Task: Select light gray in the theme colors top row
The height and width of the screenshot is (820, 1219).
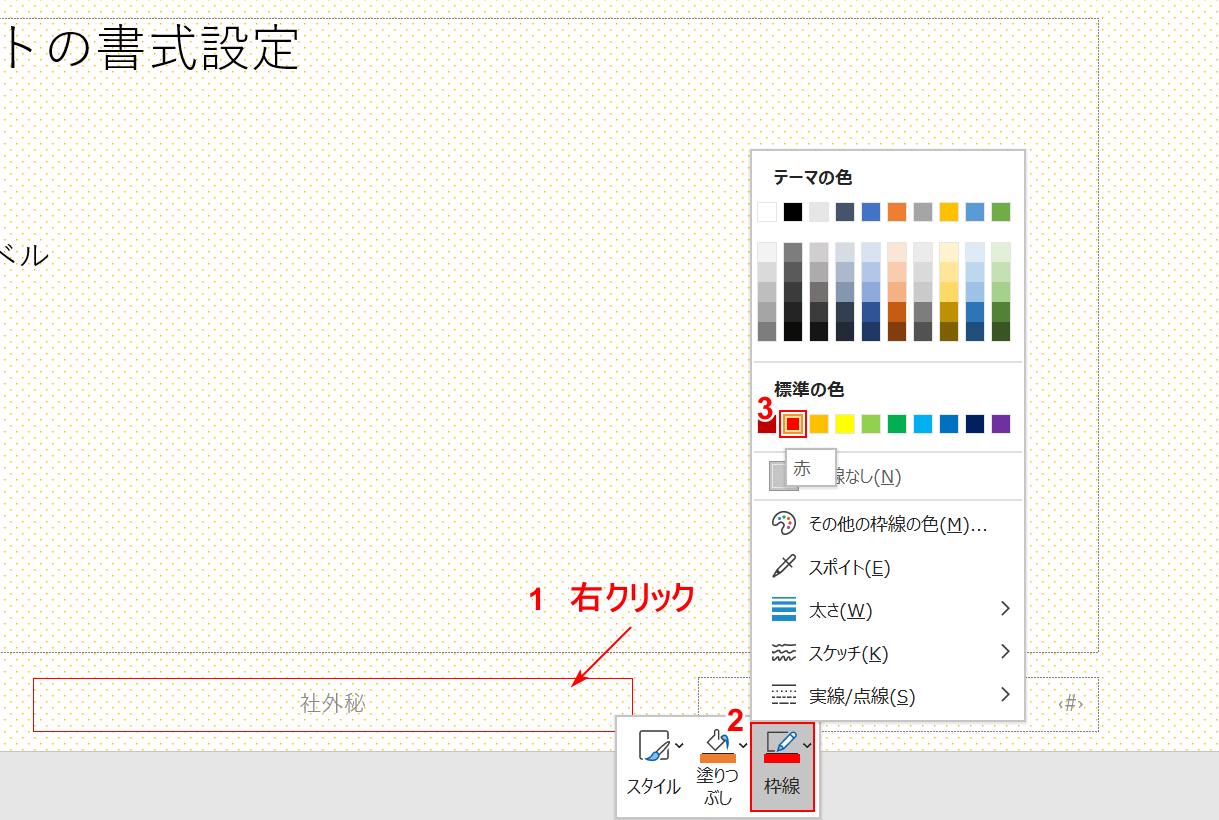Action: 819,212
